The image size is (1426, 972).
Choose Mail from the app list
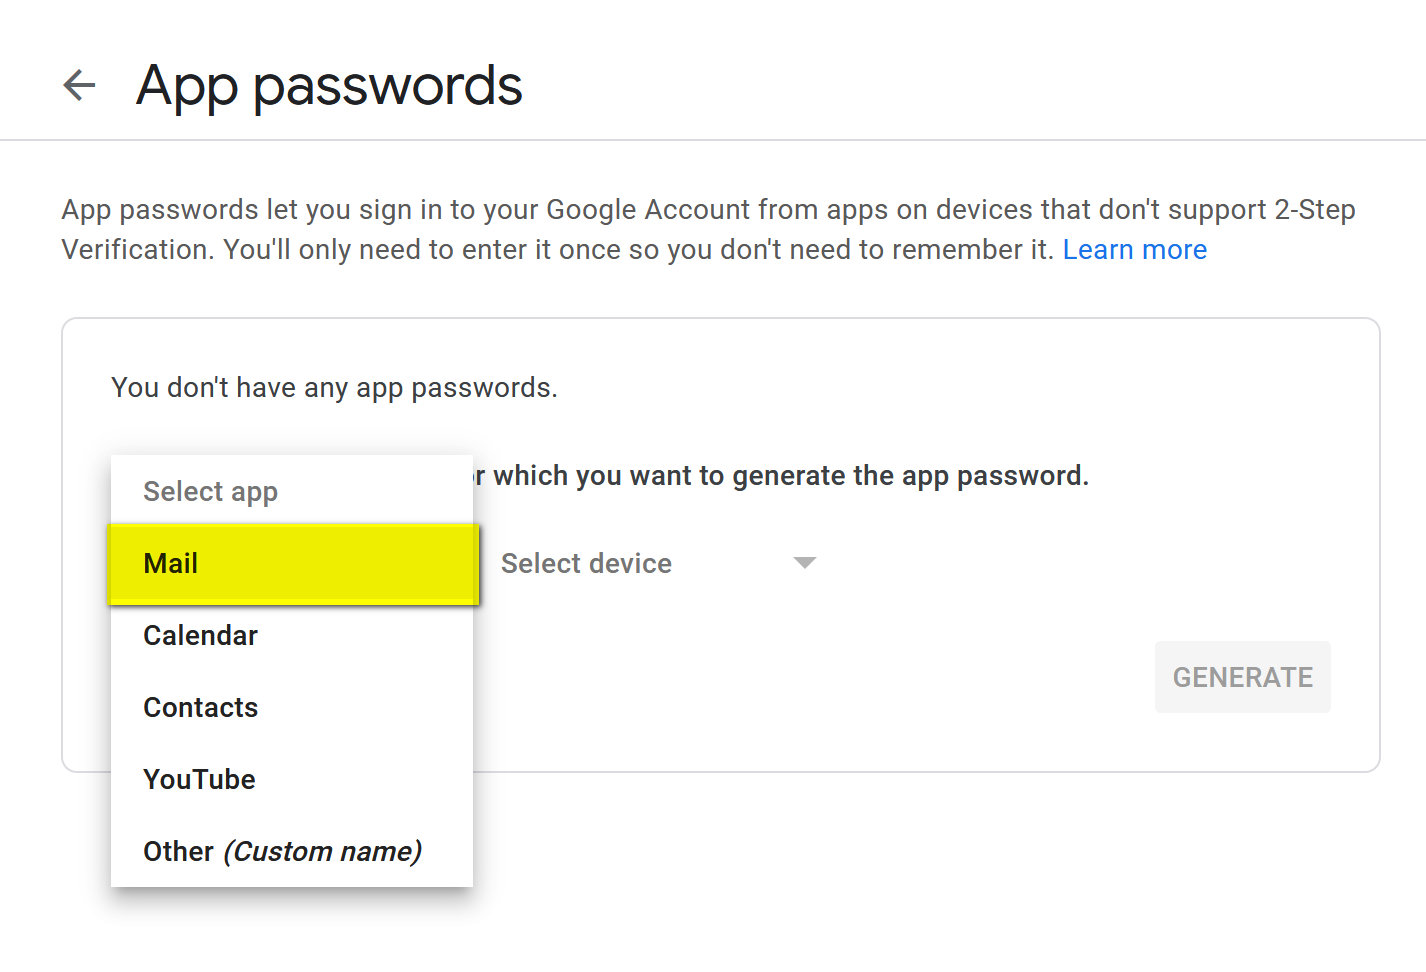171,564
